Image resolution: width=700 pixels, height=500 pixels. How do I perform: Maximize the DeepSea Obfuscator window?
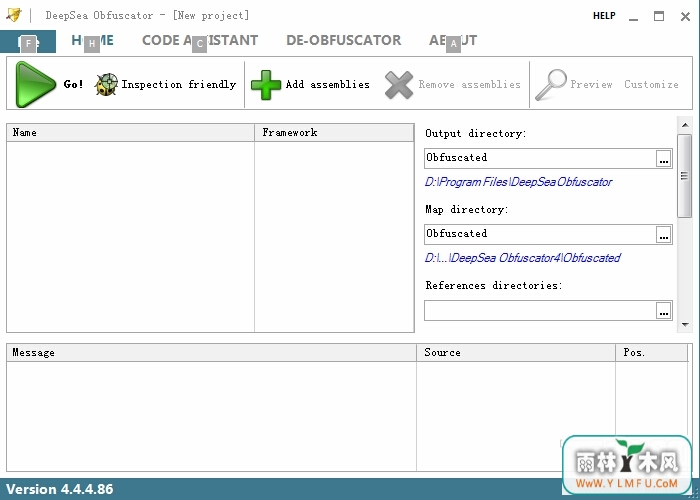point(659,17)
